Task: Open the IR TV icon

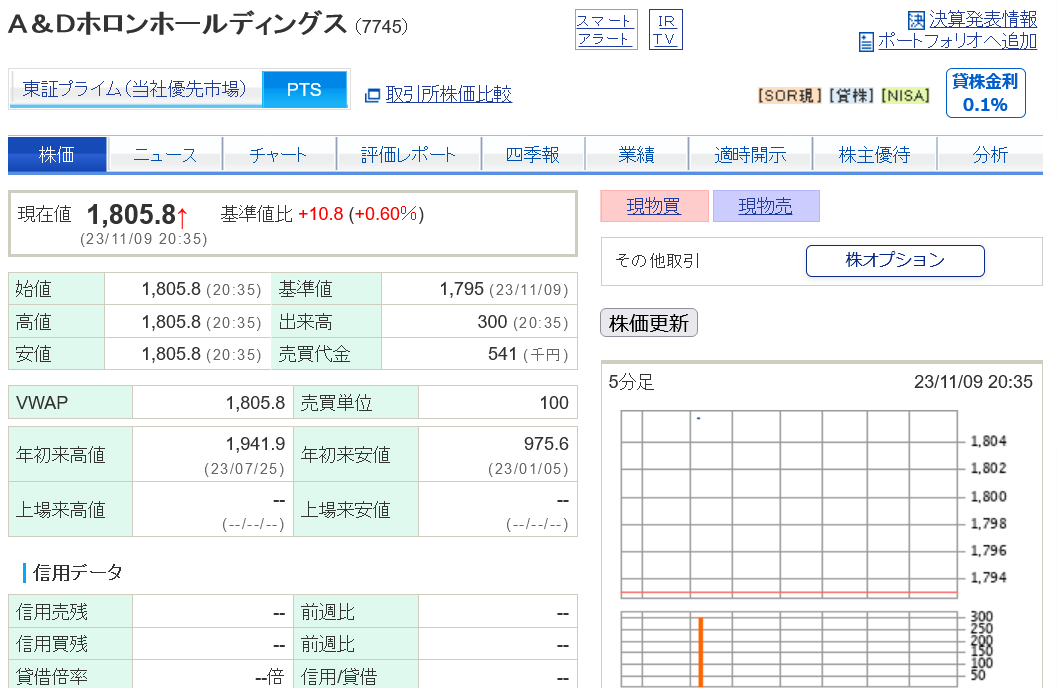Action: click(x=665, y=30)
